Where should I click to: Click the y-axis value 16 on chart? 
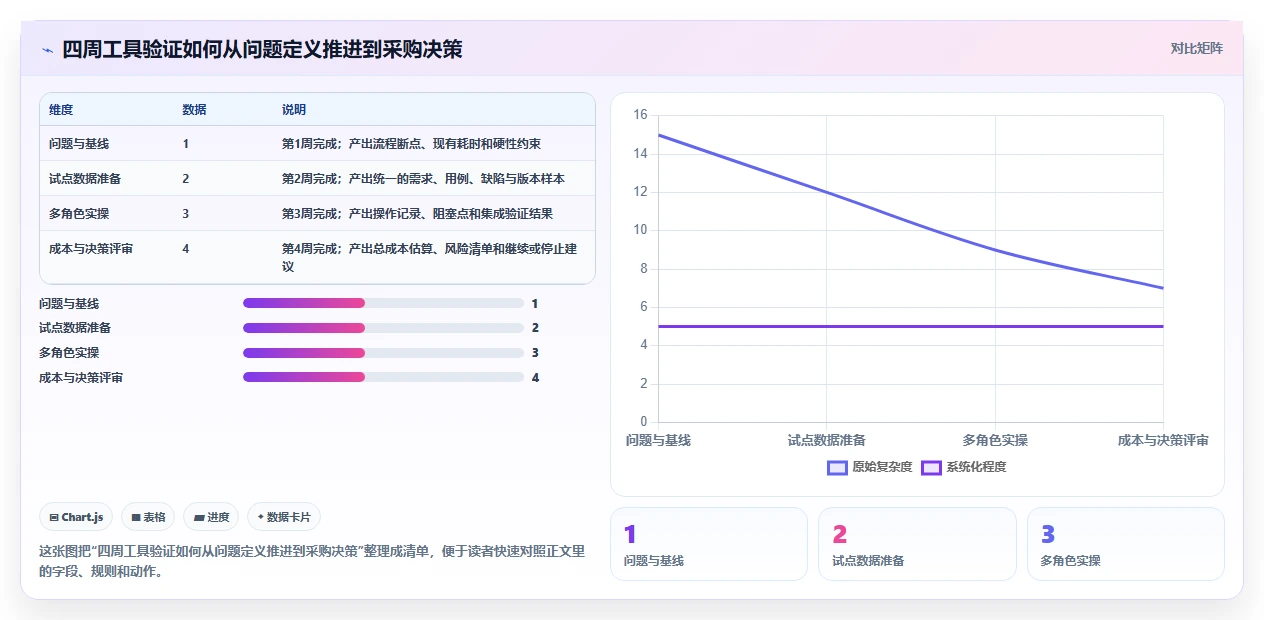pyautogui.click(x=640, y=115)
